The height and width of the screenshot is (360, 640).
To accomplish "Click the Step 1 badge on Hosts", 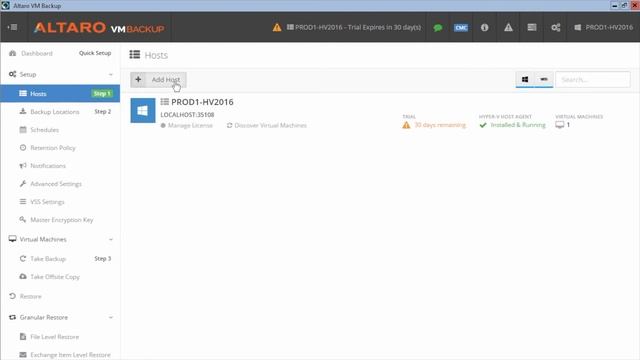I will coord(102,93).
